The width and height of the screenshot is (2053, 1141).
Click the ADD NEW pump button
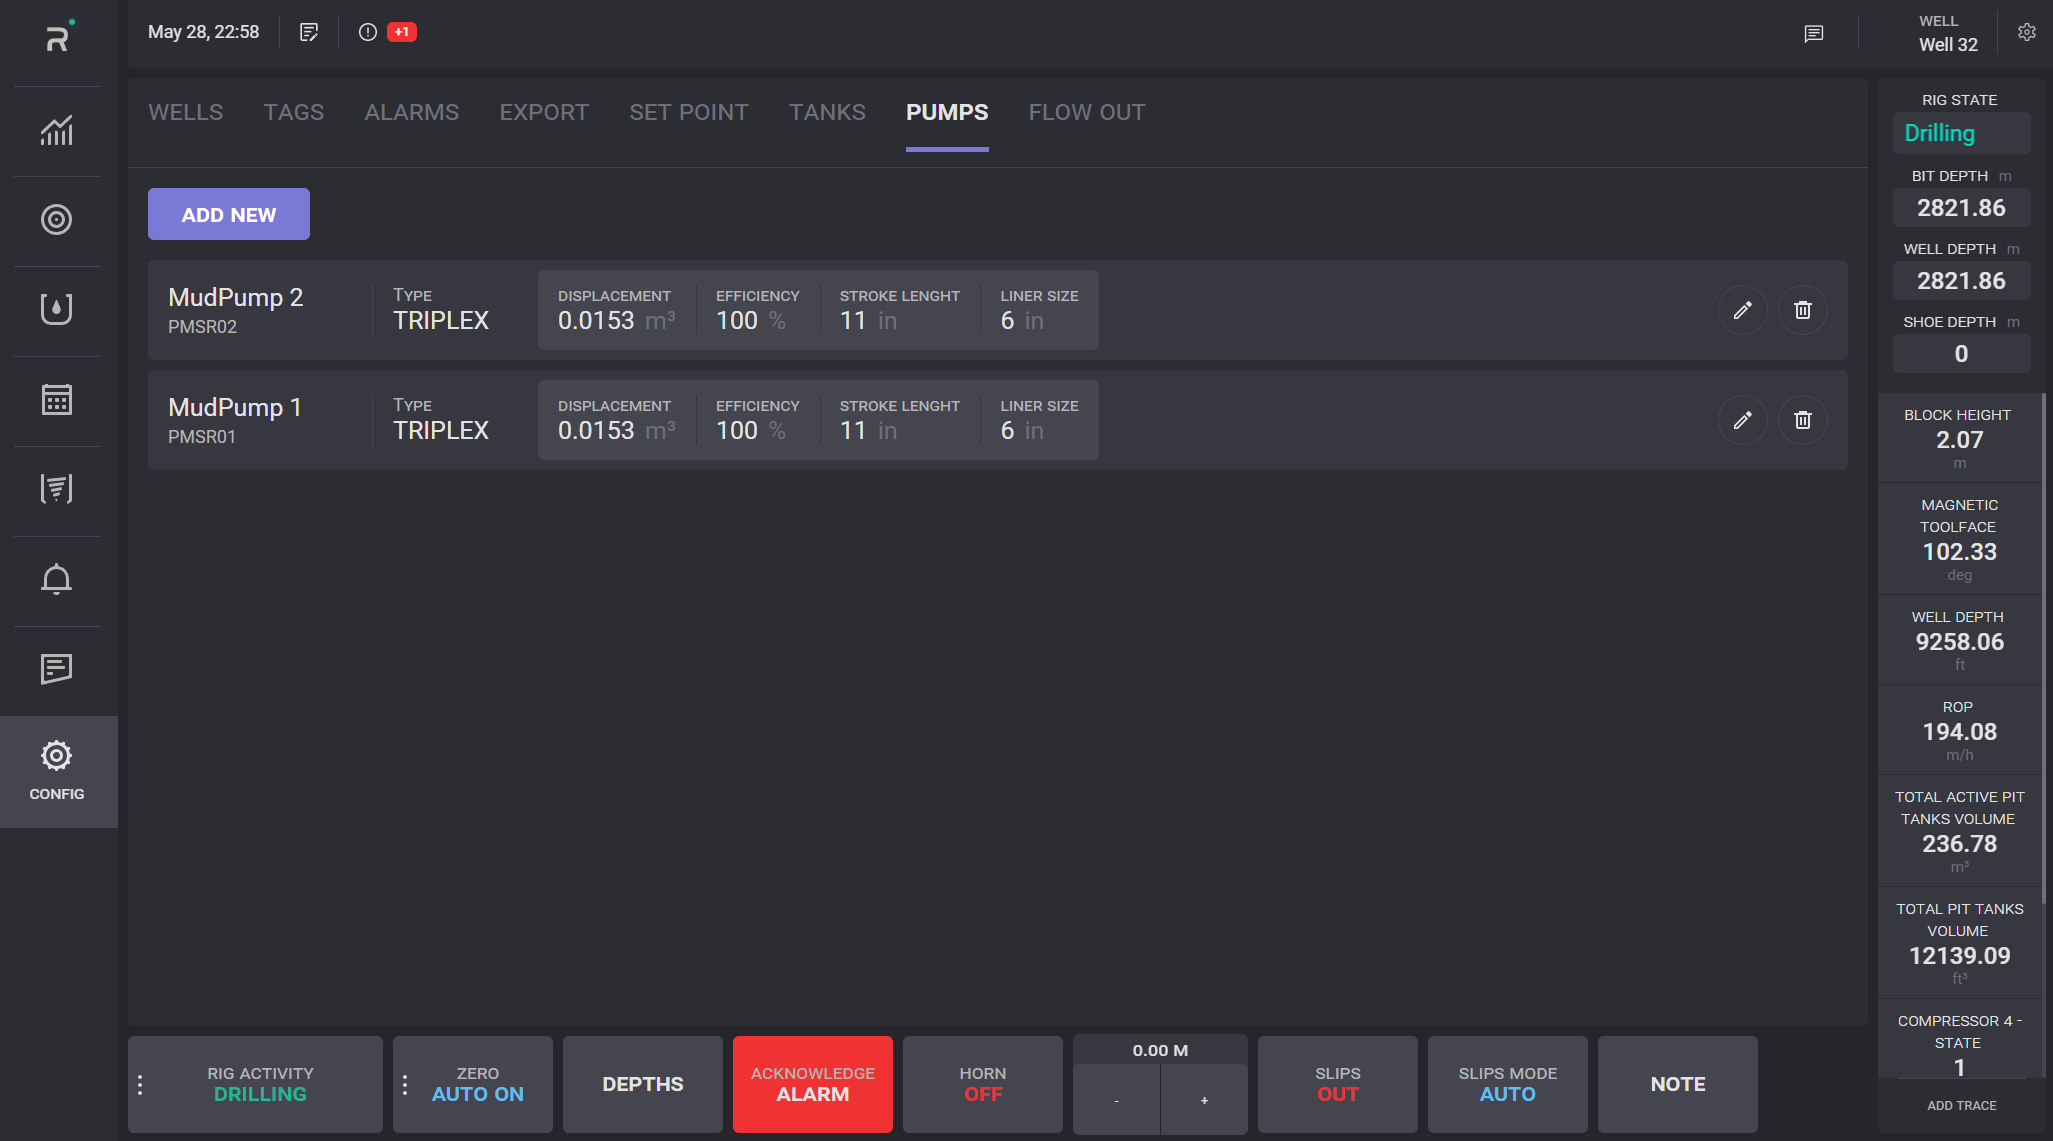(229, 215)
